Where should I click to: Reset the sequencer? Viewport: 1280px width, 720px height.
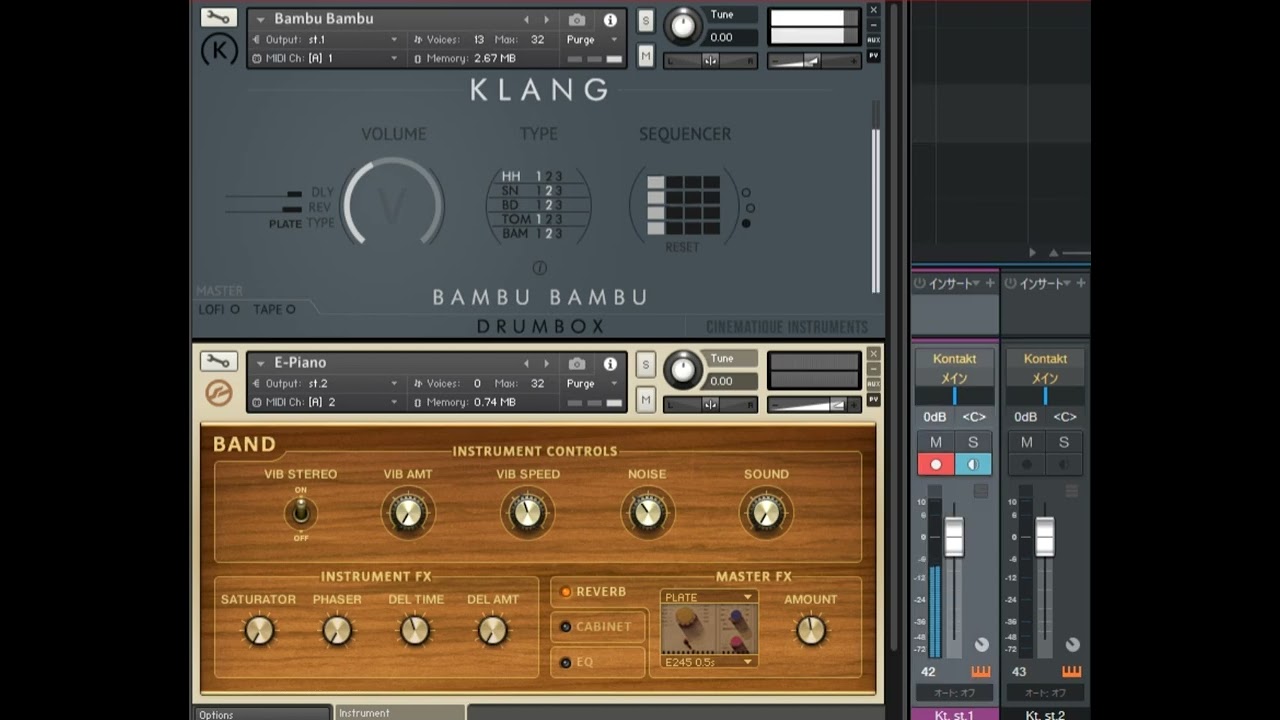point(683,247)
